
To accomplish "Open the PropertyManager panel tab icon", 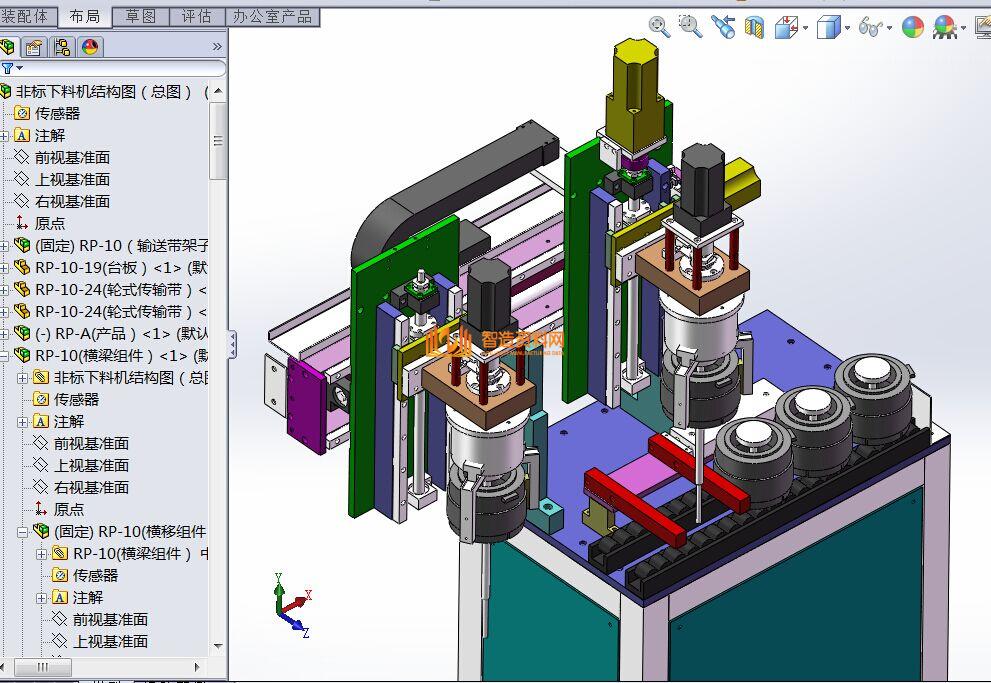I will (35, 47).
